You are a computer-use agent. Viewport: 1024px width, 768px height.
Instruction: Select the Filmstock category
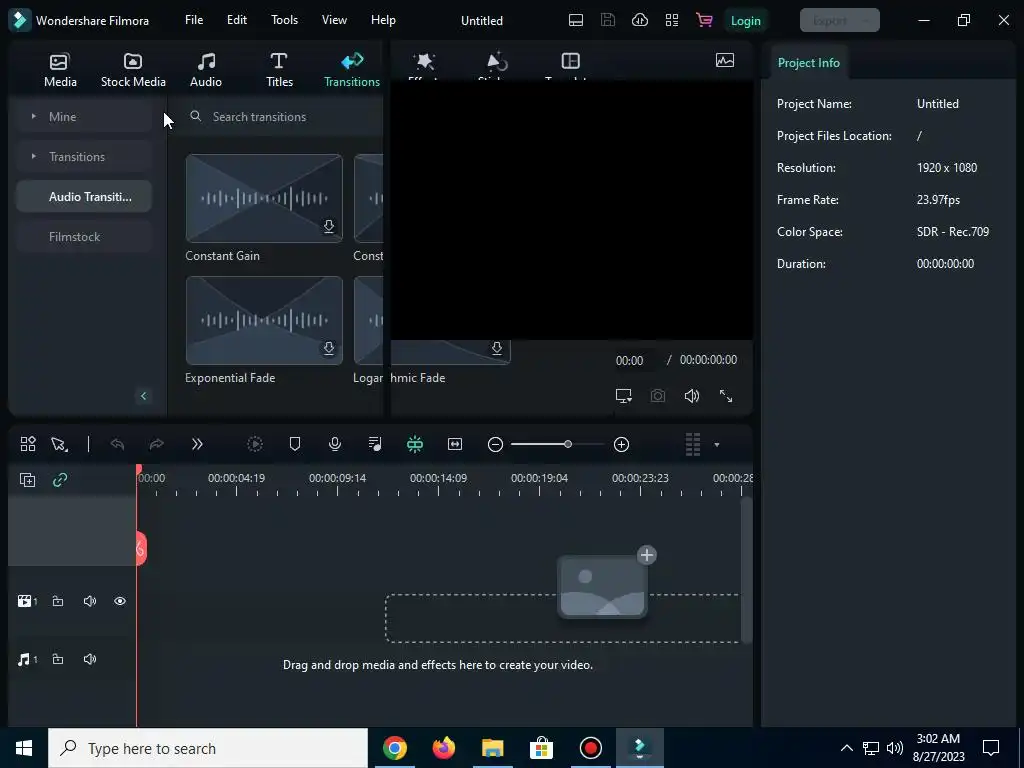point(84,236)
